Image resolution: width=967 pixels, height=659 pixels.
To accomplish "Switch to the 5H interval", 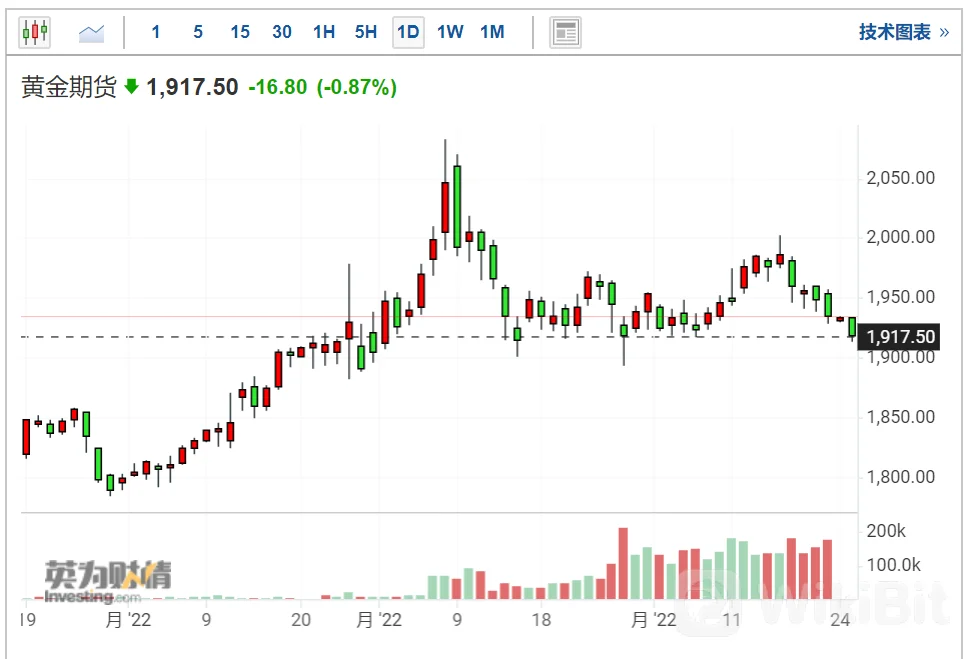I will coord(366,32).
